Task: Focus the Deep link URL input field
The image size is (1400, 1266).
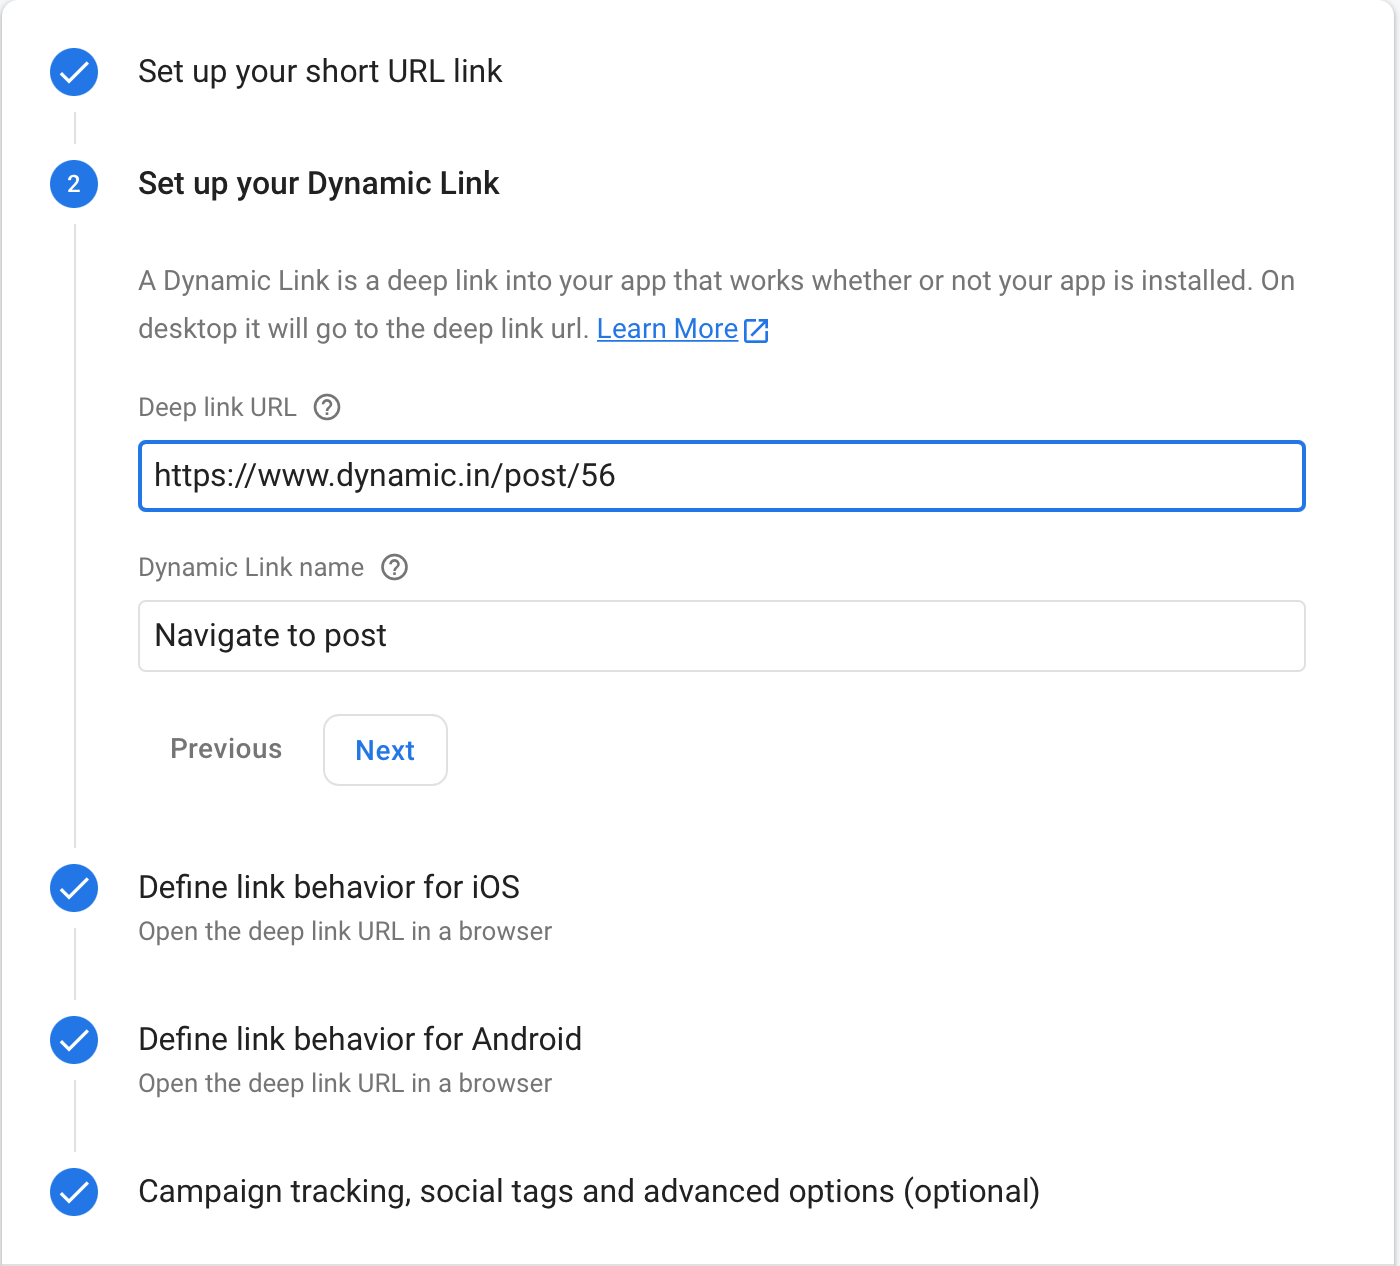Action: click(x=721, y=476)
